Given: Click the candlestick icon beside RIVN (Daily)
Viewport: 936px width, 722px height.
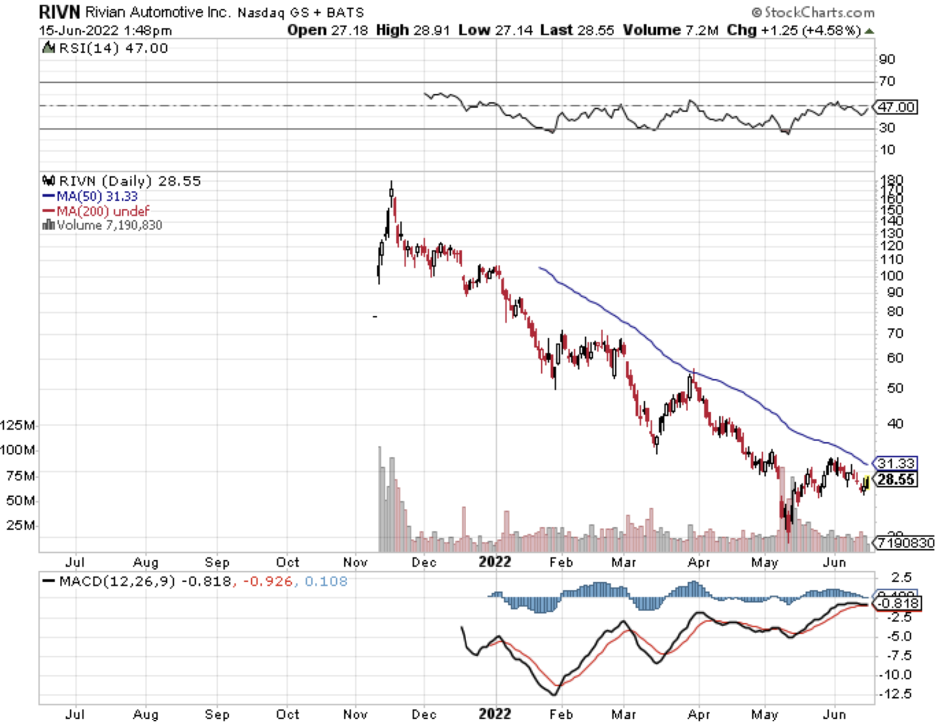Looking at the screenshot, I should tap(46, 181).
